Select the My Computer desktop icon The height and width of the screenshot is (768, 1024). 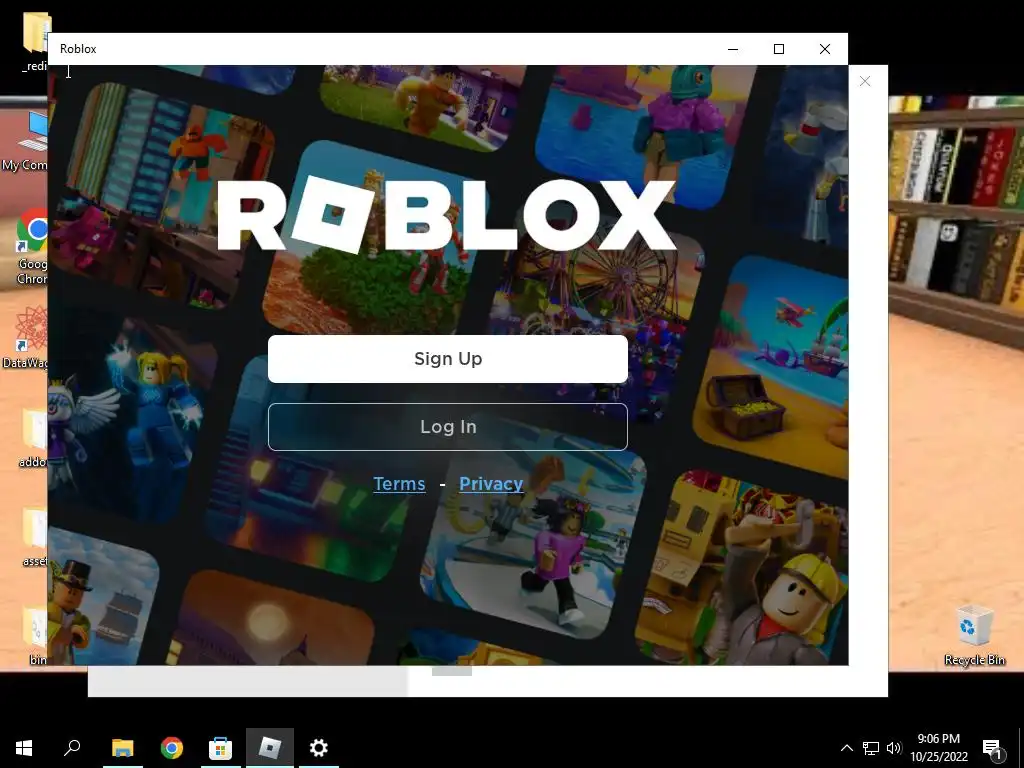(26, 141)
